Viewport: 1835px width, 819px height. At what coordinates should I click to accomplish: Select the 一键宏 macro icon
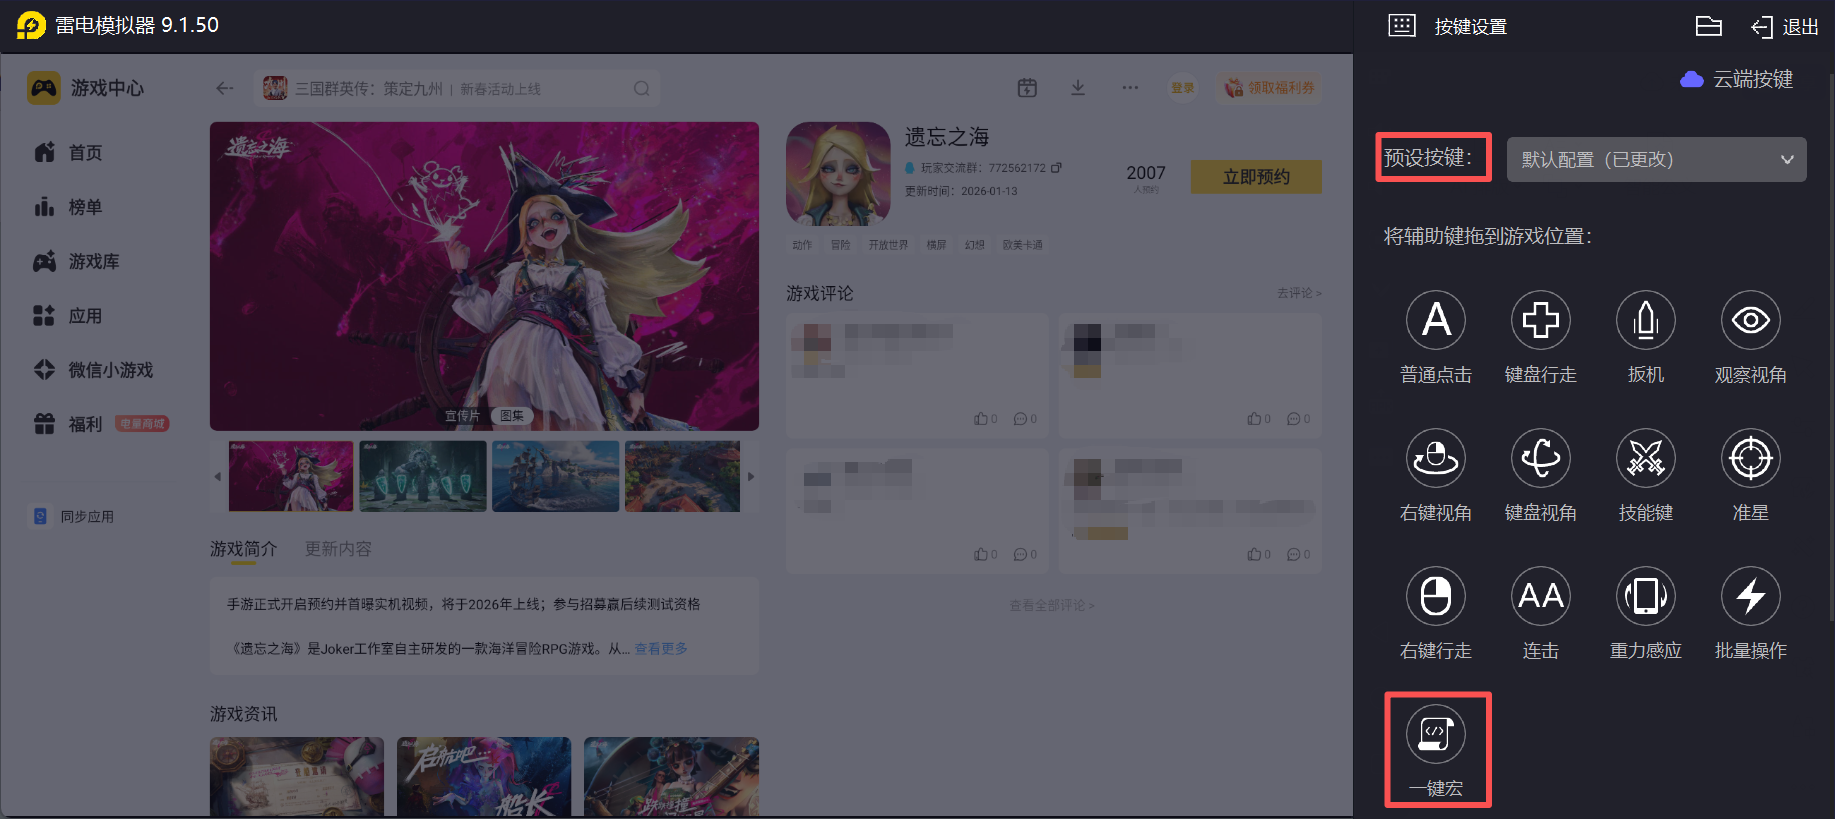click(x=1436, y=734)
